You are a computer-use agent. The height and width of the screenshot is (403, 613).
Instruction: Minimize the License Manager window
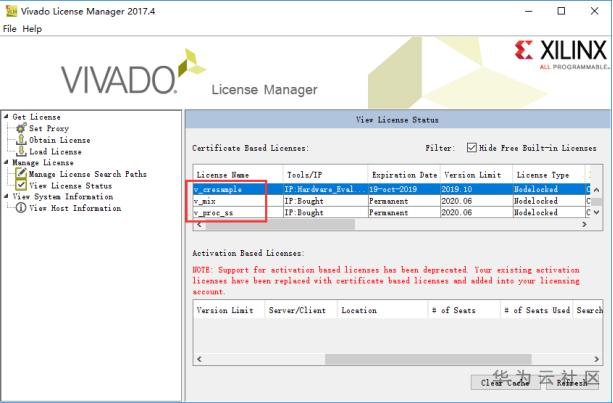pos(529,11)
